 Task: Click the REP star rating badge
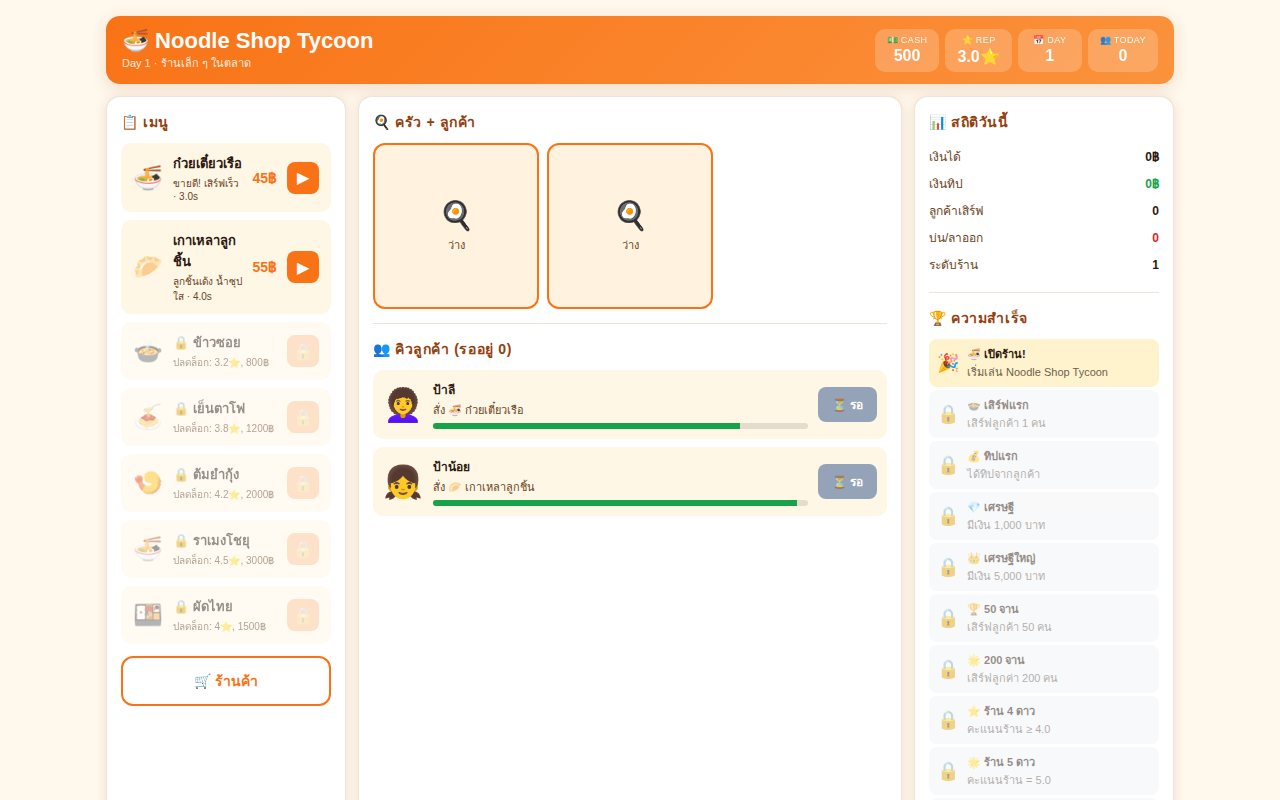pos(978,50)
